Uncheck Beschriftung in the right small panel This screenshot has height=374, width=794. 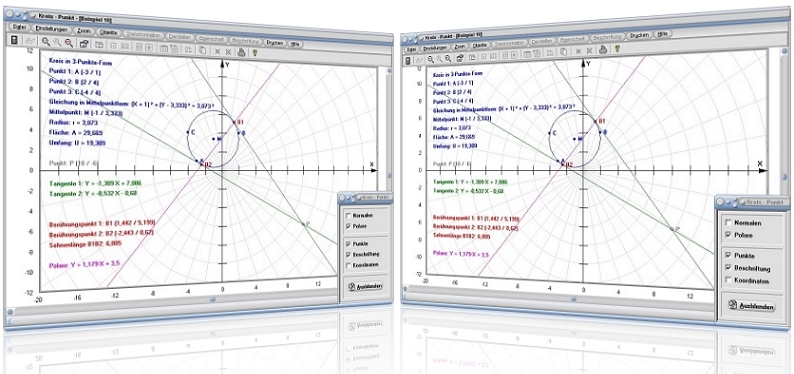[x=728, y=268]
